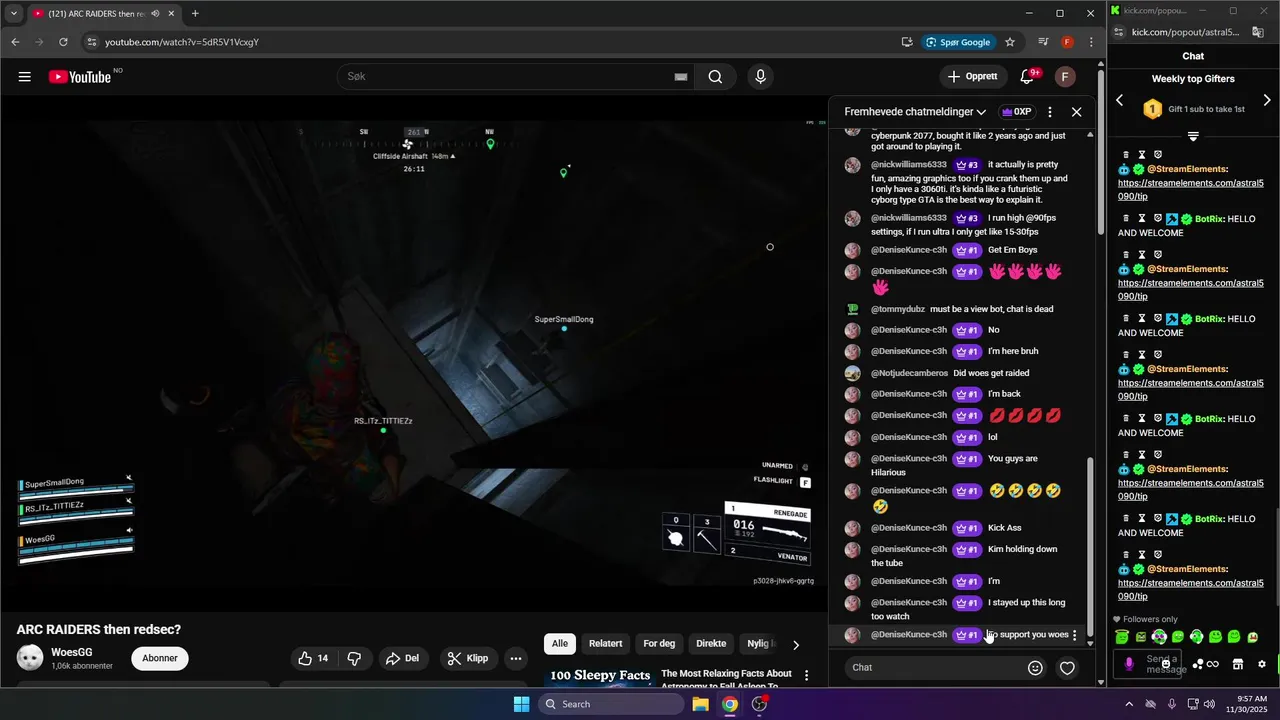Open Kick chat settings gear
This screenshot has width=1280, height=720.
coord(1262,664)
